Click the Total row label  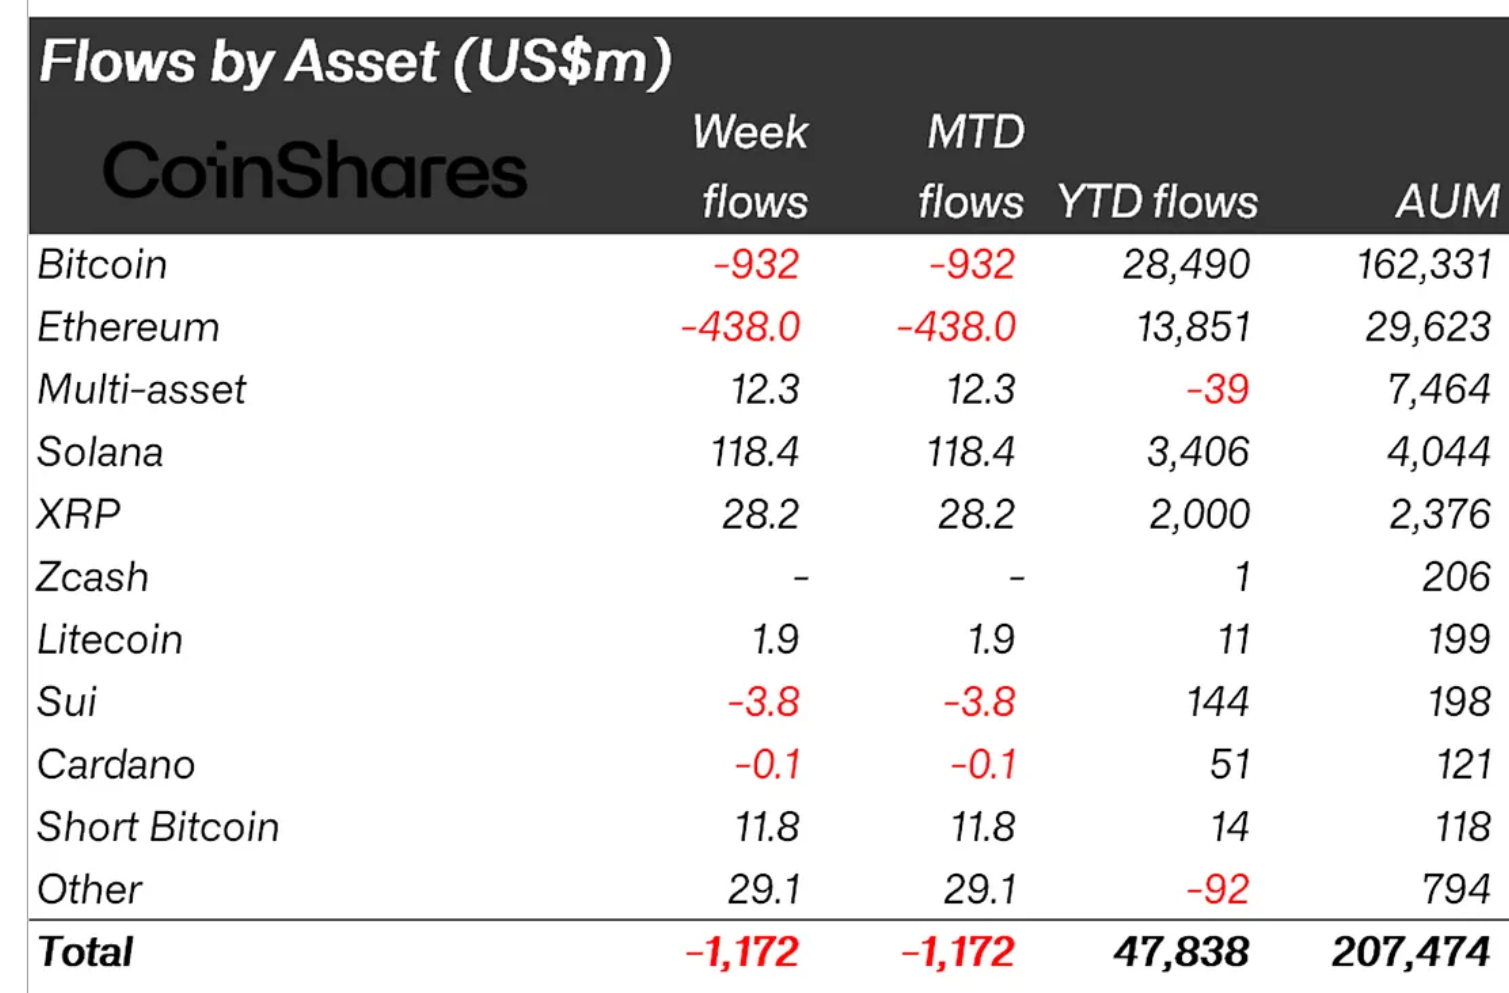85,952
